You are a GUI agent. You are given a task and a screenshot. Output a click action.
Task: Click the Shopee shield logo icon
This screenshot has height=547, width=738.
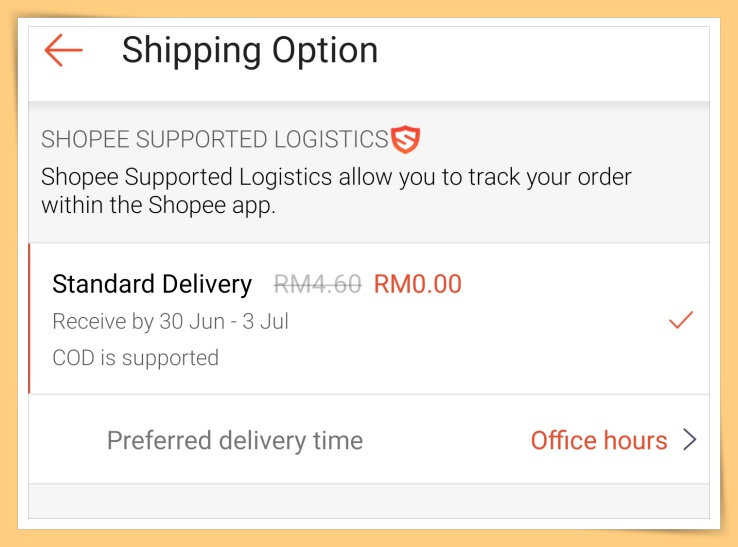coord(405,139)
